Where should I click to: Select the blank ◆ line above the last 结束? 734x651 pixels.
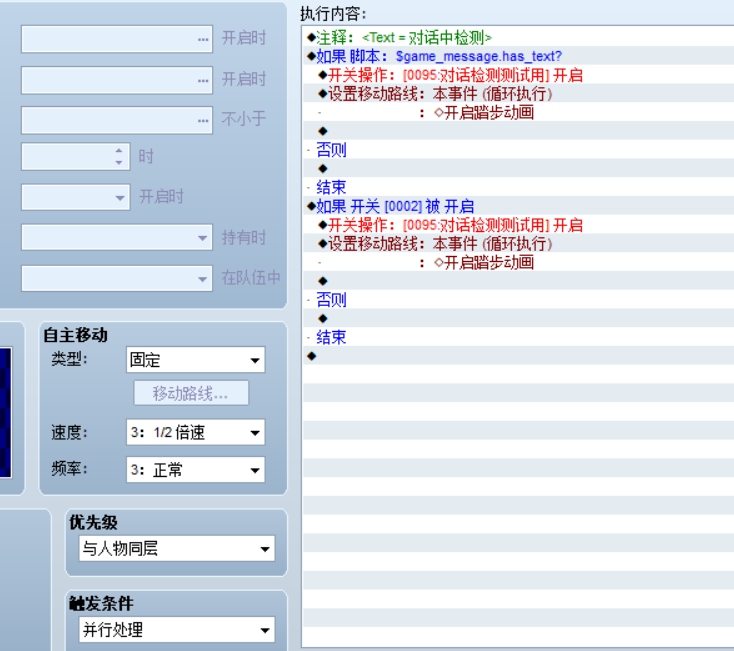[x=518, y=318]
